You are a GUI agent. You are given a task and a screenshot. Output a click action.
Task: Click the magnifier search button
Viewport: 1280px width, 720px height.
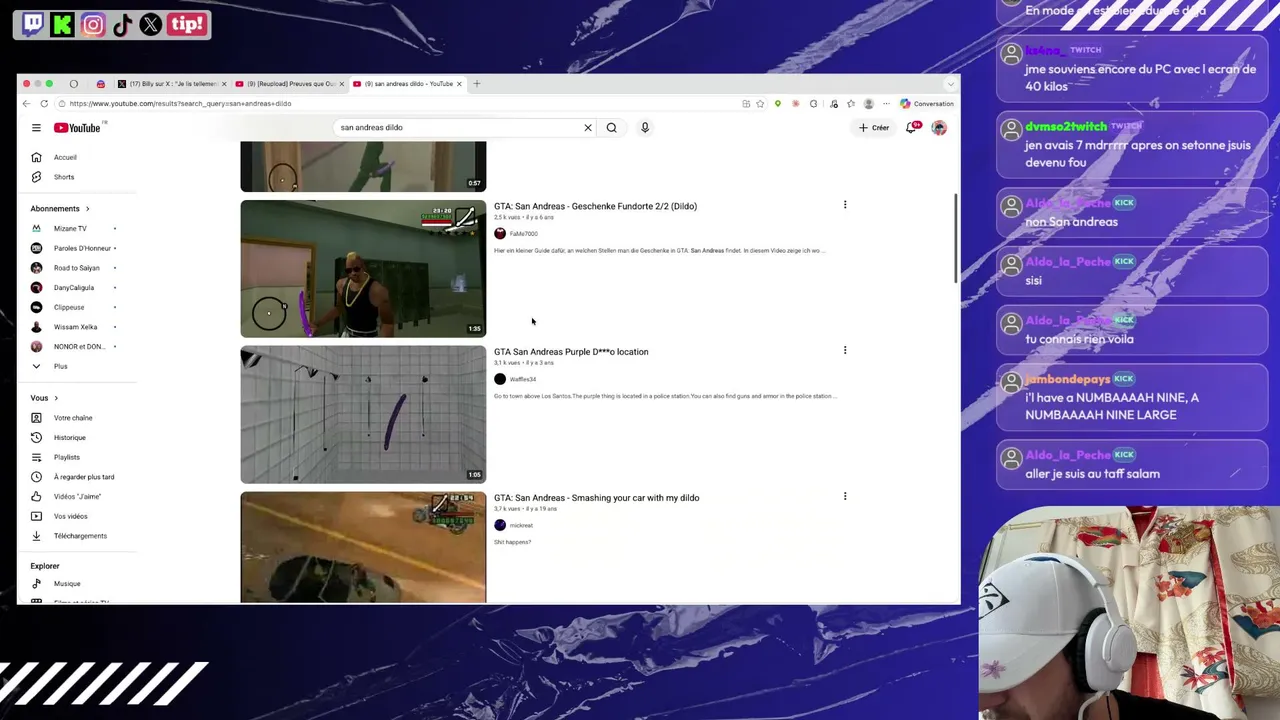(x=612, y=128)
